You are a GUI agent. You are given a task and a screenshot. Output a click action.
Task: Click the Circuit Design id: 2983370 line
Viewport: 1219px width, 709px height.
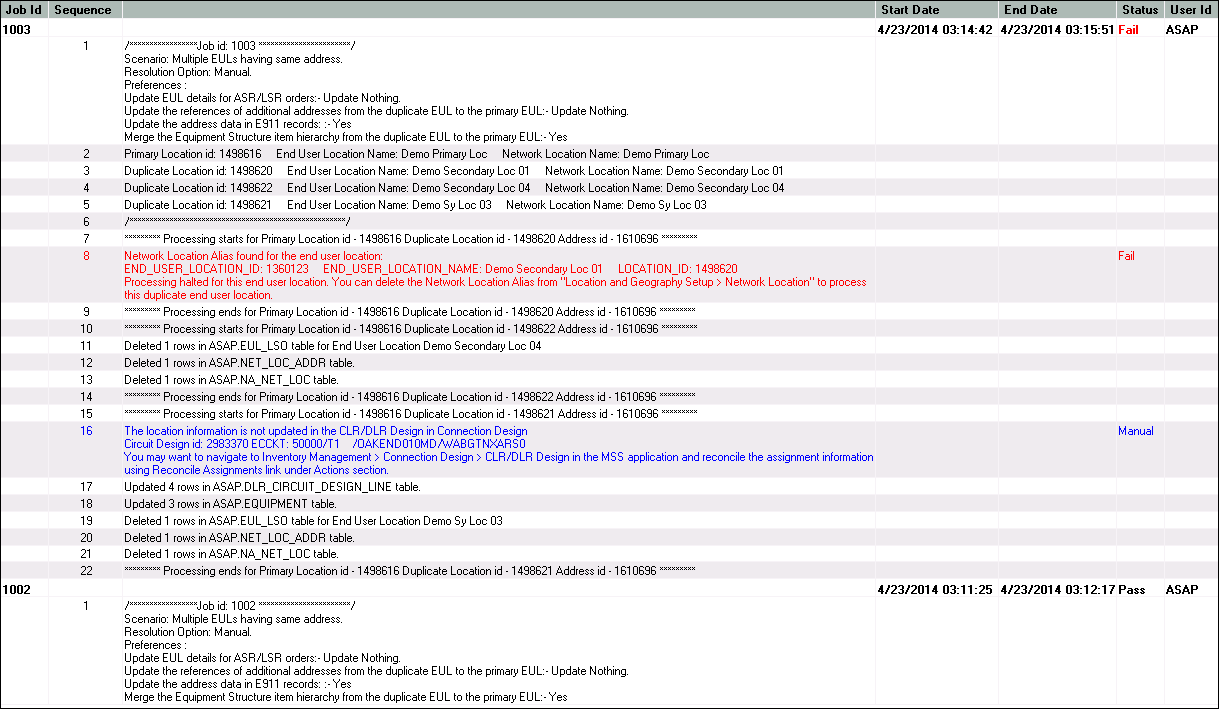coord(325,444)
